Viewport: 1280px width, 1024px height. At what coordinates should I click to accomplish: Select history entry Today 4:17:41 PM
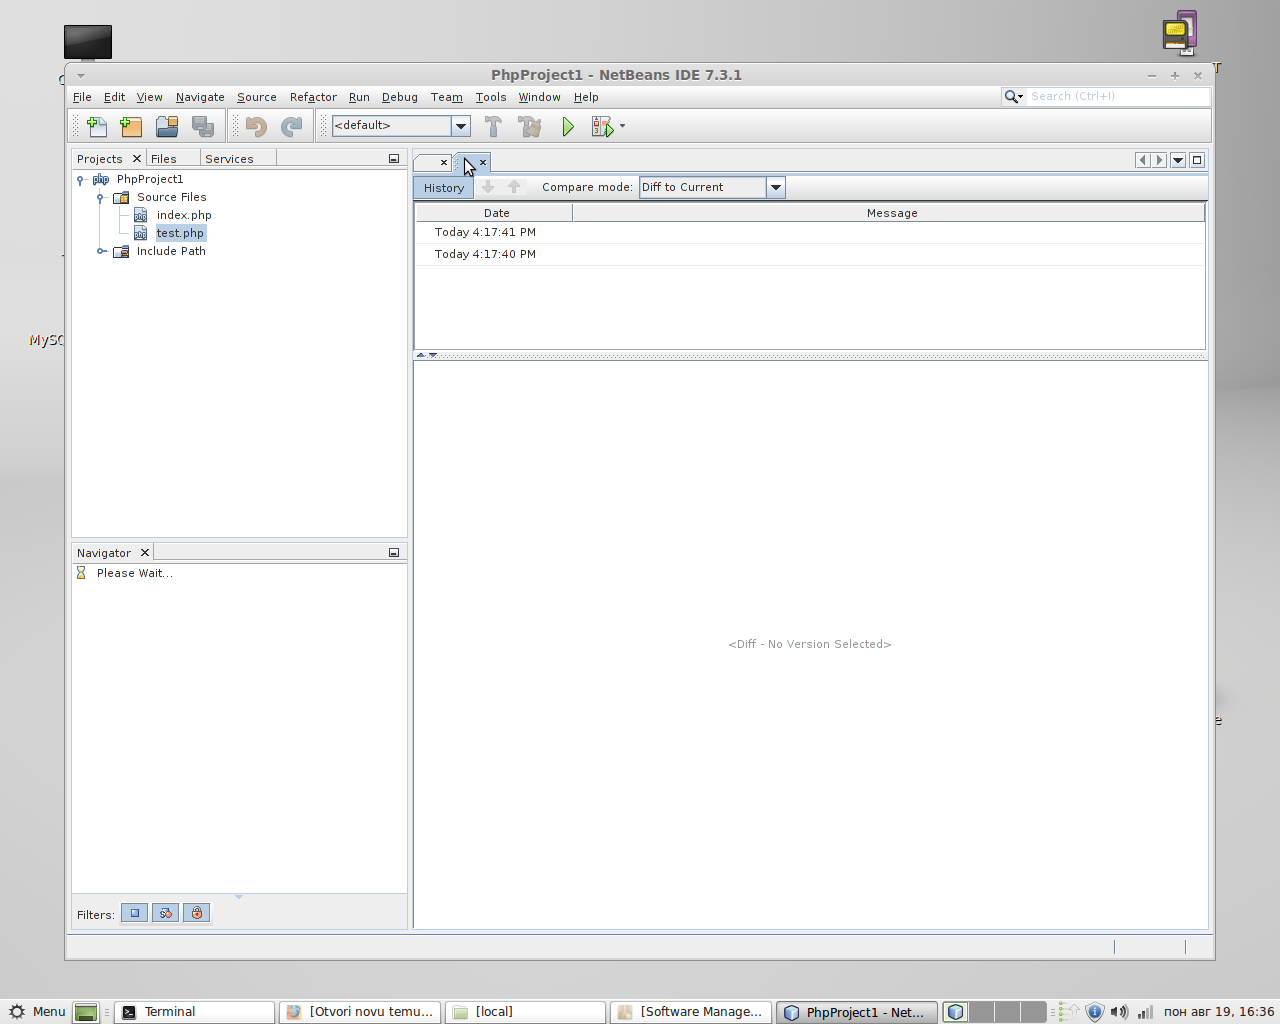810,232
